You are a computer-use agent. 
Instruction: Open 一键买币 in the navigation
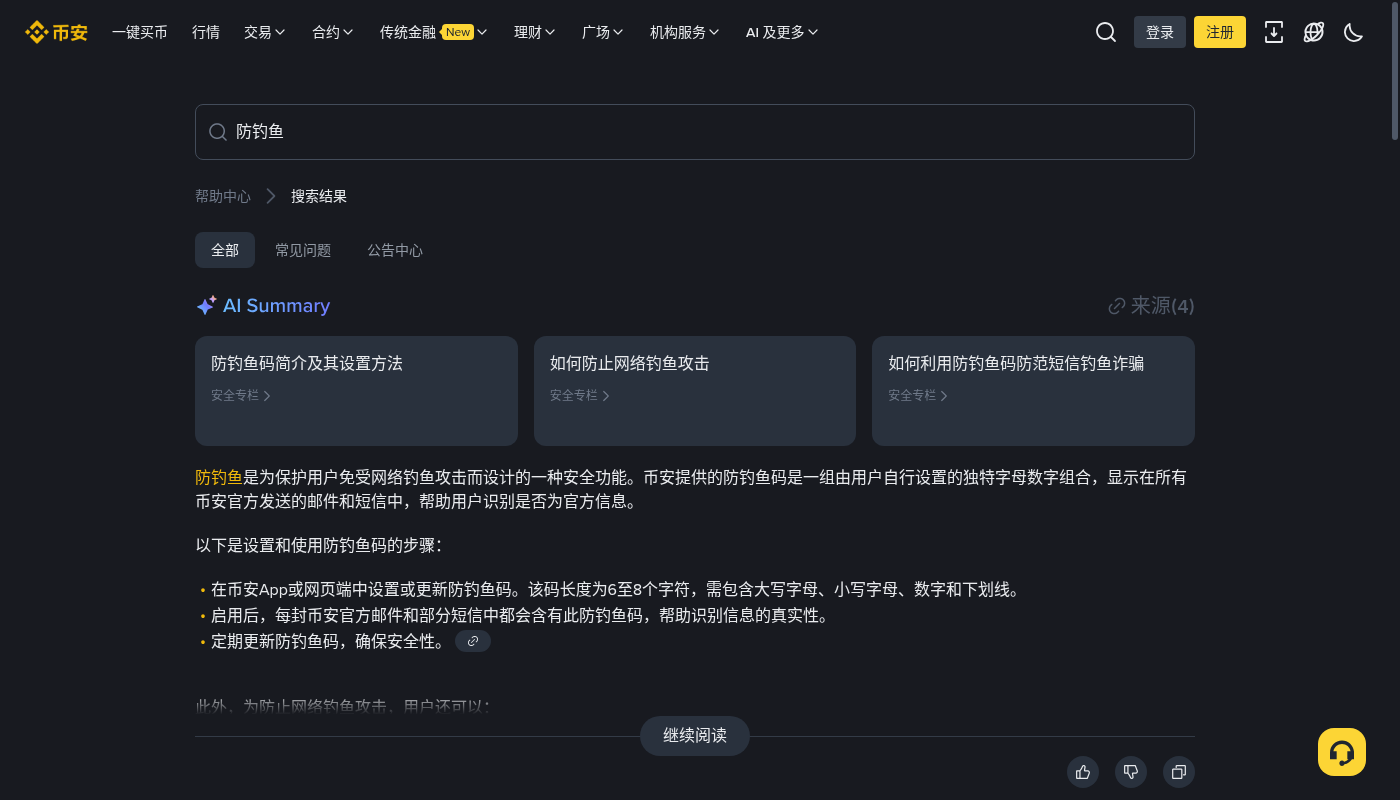(140, 32)
